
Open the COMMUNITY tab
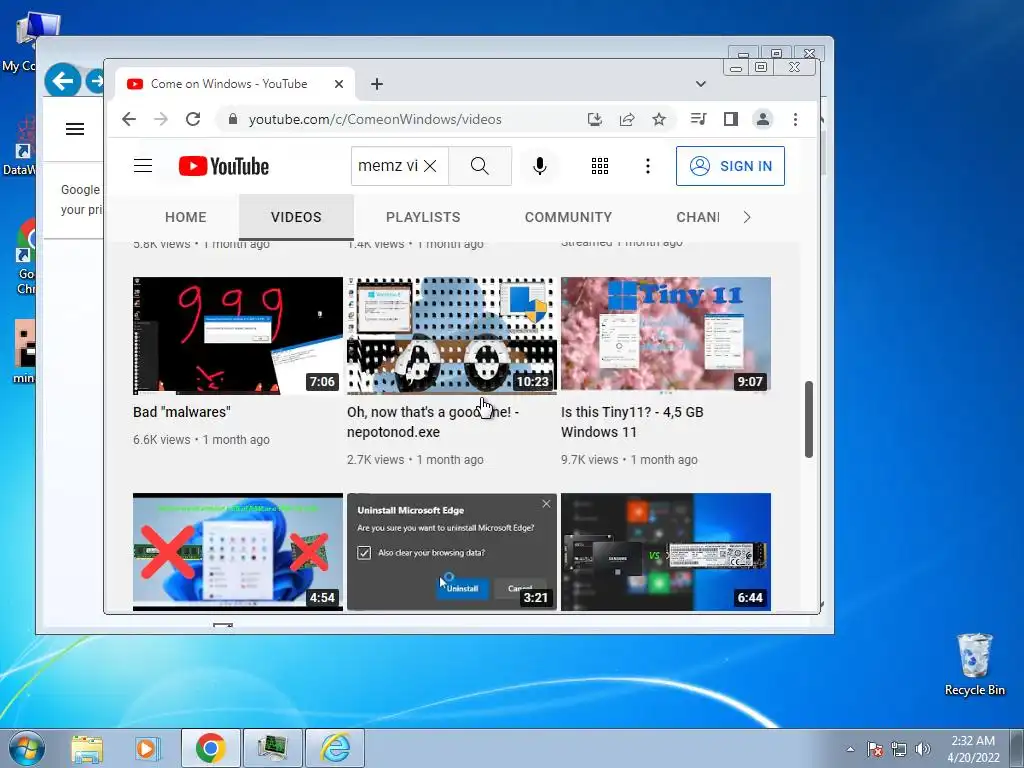(x=568, y=217)
